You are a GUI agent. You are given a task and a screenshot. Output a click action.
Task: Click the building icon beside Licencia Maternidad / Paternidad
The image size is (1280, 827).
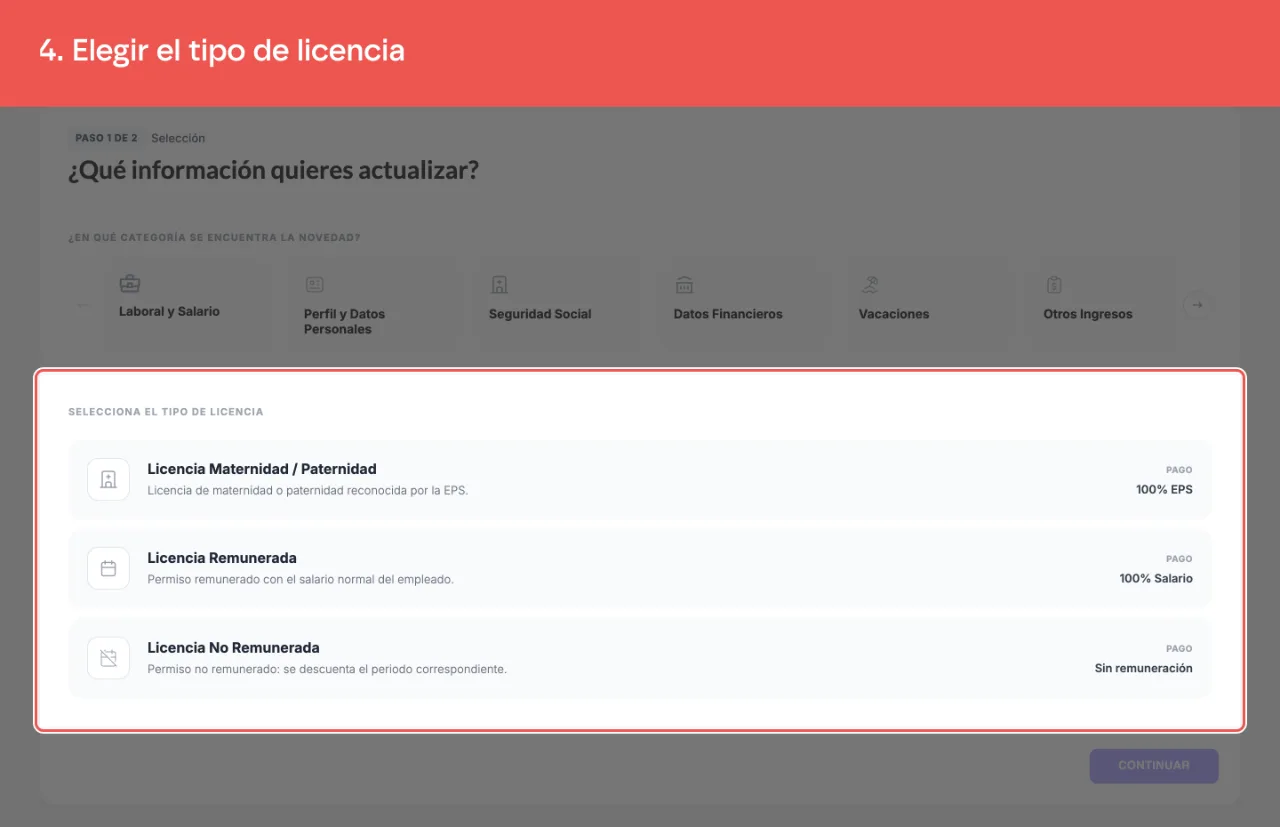pos(108,479)
